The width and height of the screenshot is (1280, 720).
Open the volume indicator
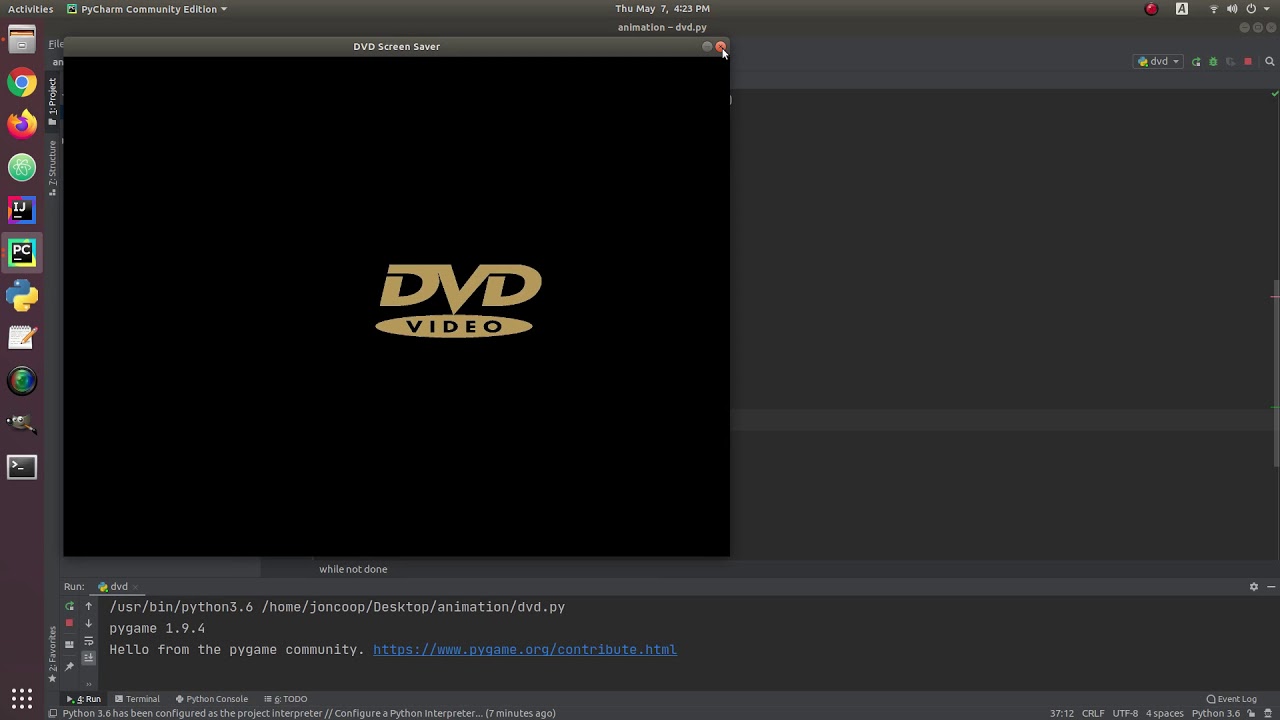(x=1232, y=9)
